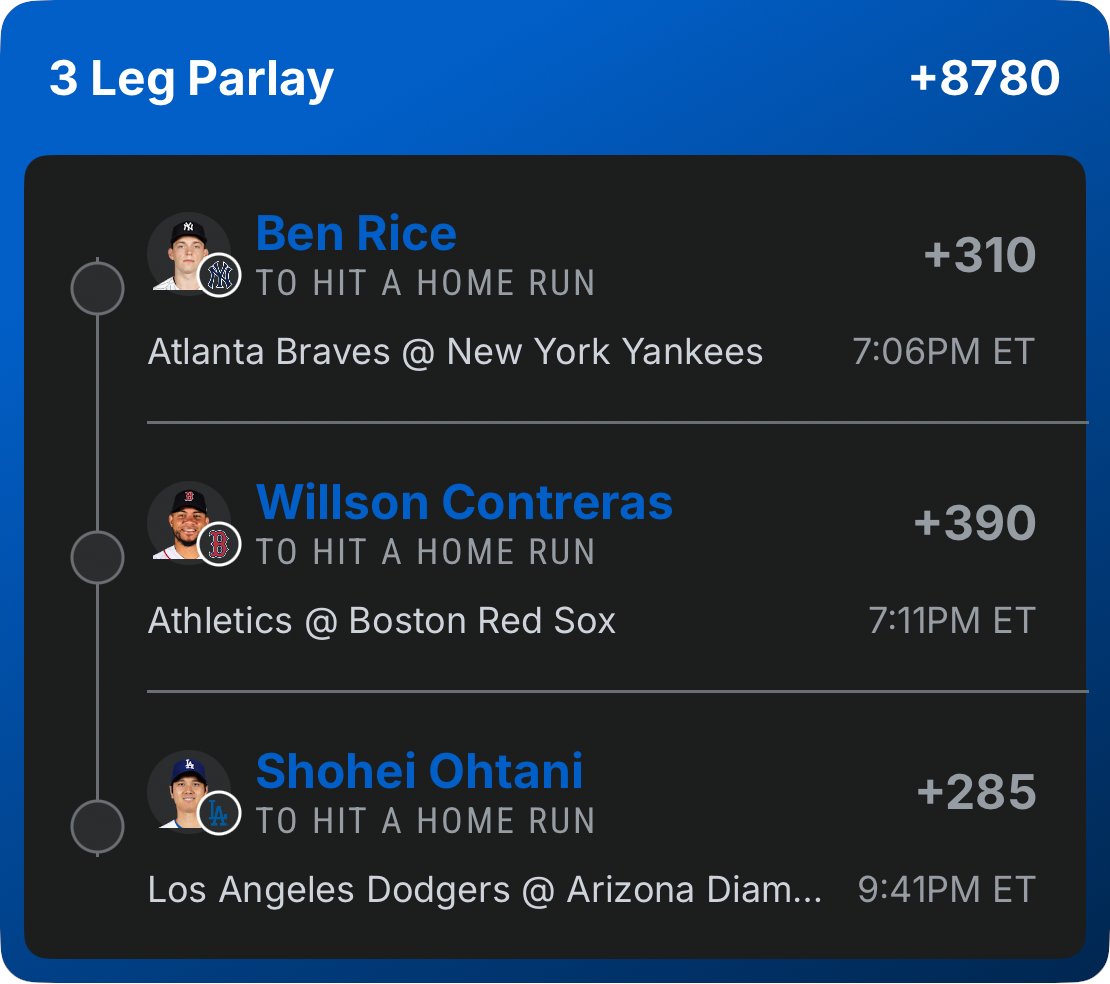Viewport: 1110px width, 984px height.
Task: Open the Willson Contreras player name link
Action: [464, 502]
